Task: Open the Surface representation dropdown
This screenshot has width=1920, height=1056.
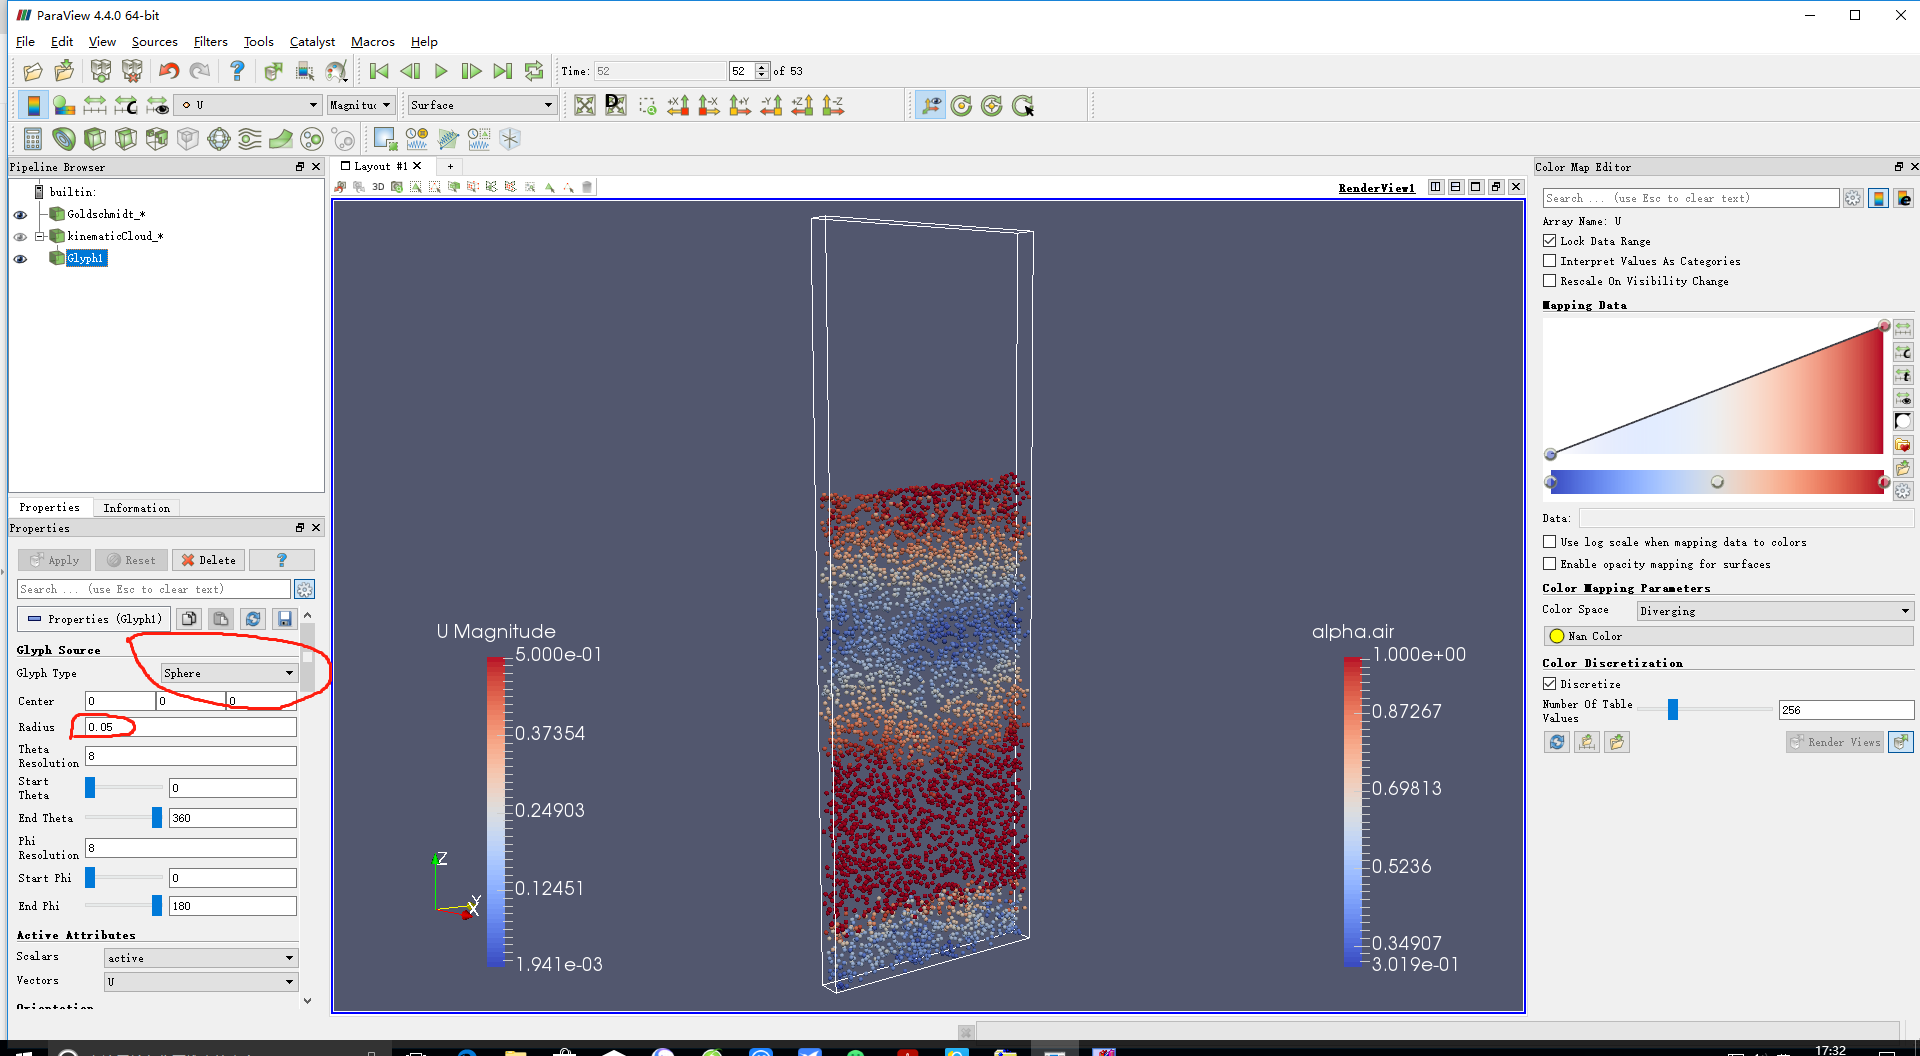Action: pos(481,105)
